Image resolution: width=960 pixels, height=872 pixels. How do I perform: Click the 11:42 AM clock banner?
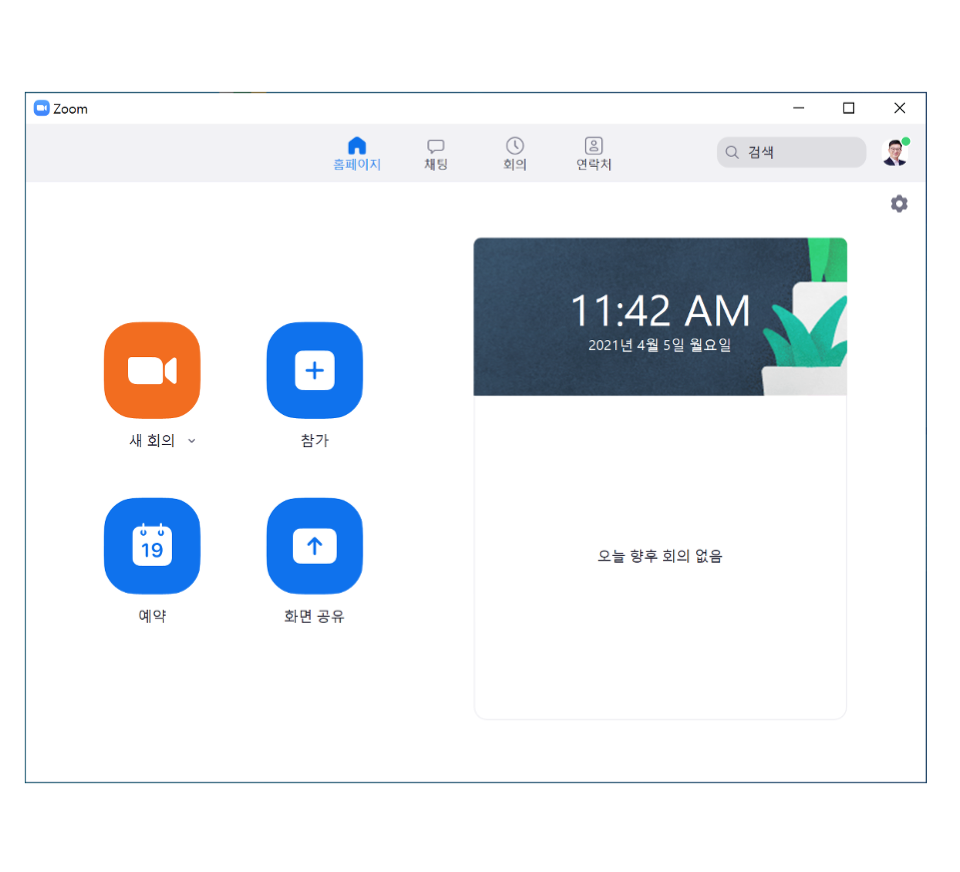pyautogui.click(x=660, y=317)
